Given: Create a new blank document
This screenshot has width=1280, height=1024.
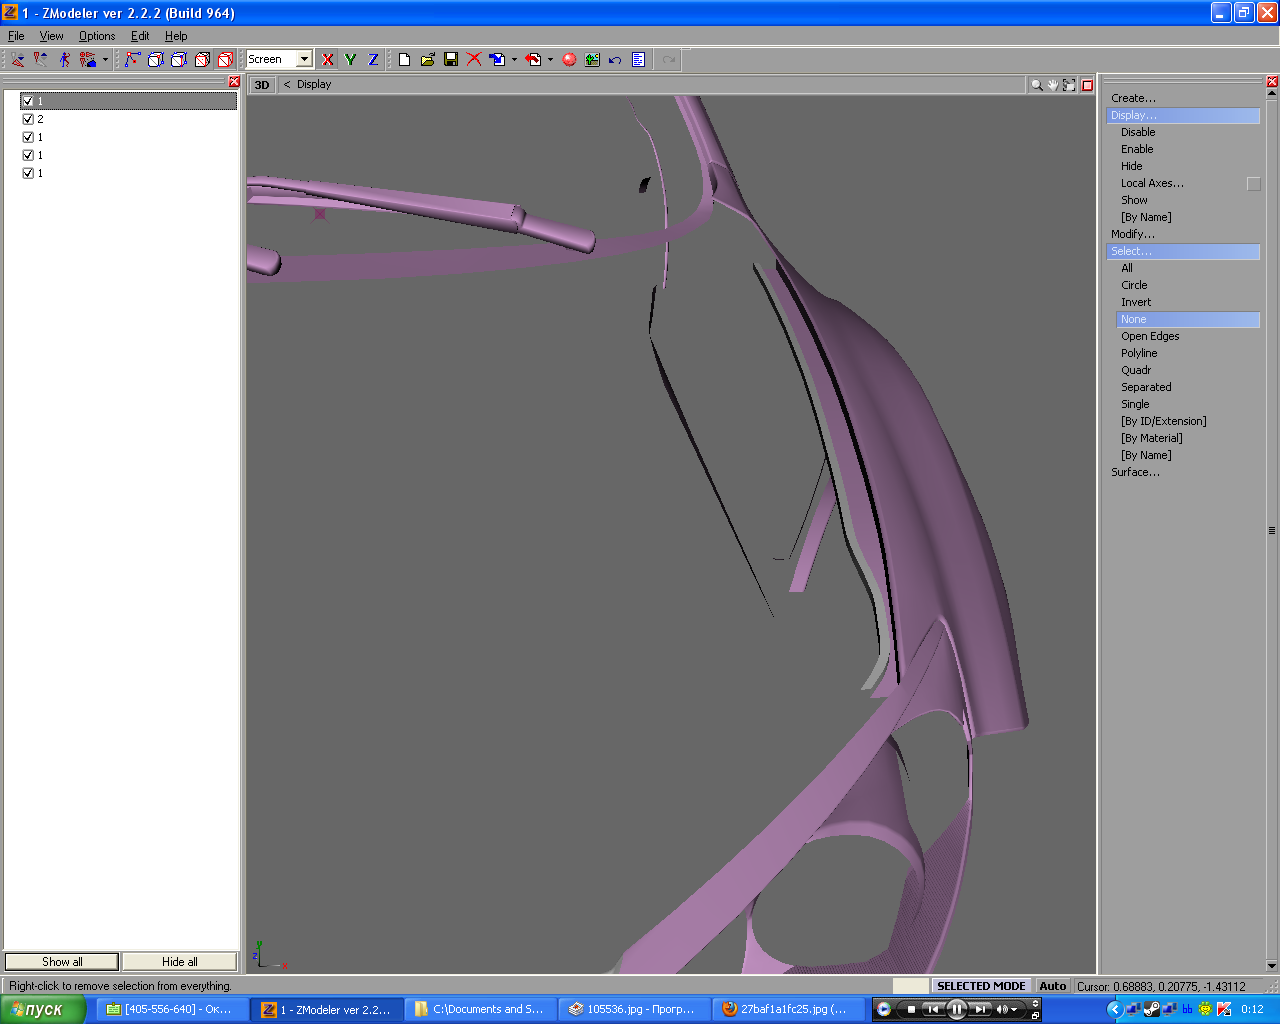Looking at the screenshot, I should (404, 60).
